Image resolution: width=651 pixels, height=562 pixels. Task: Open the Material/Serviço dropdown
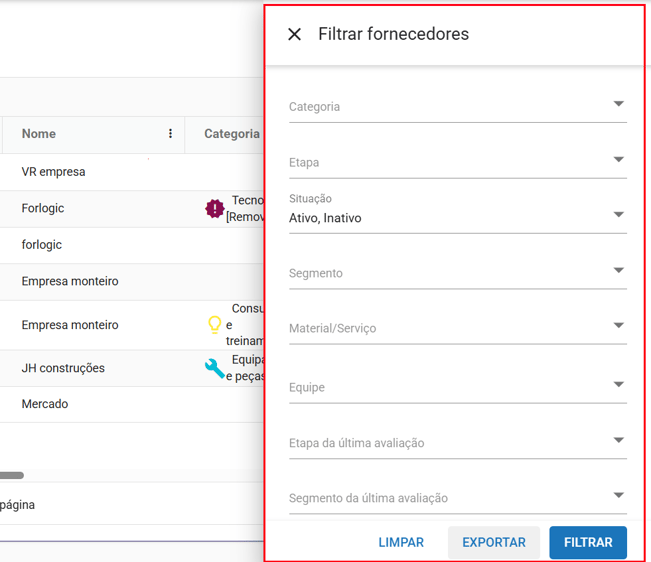(x=457, y=328)
